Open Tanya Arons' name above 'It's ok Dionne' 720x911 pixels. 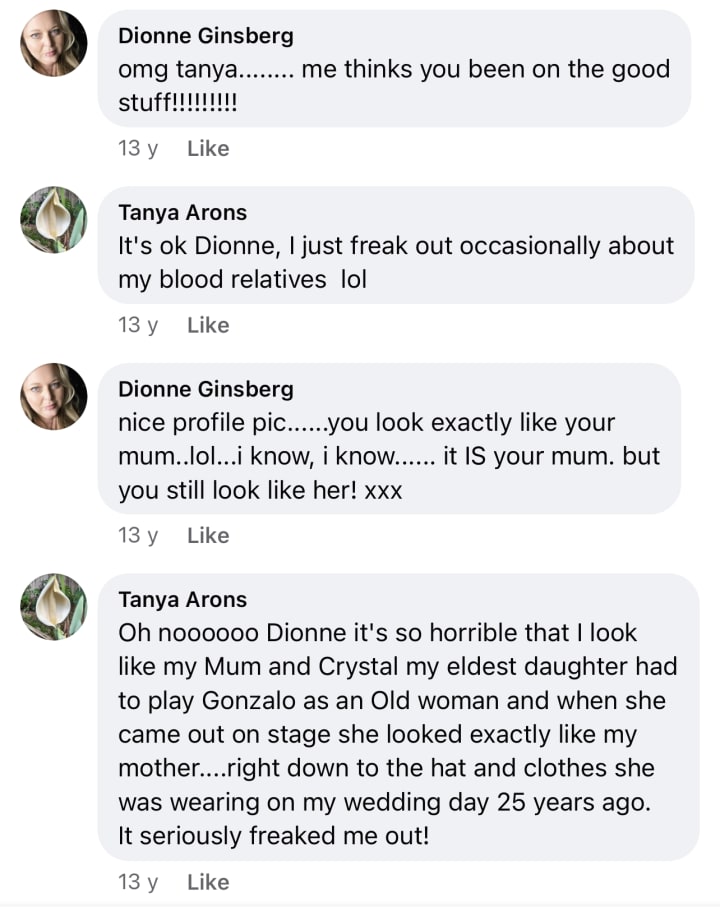pos(182,212)
